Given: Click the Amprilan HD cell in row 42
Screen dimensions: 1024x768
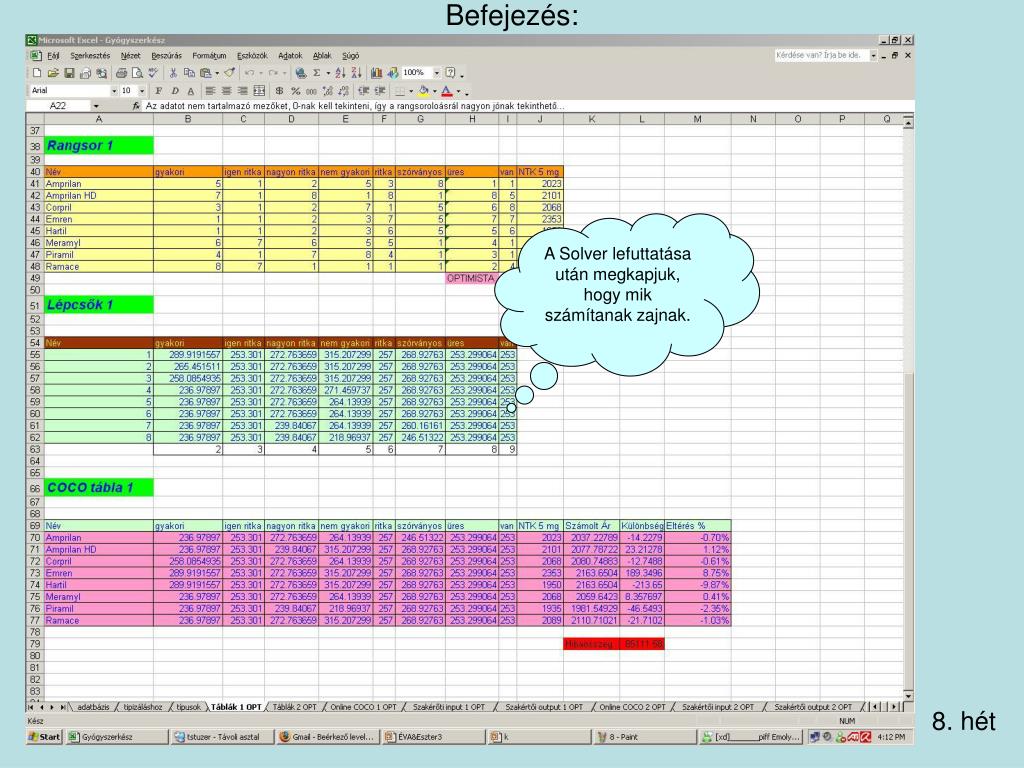Looking at the screenshot, I should tap(99, 196).
